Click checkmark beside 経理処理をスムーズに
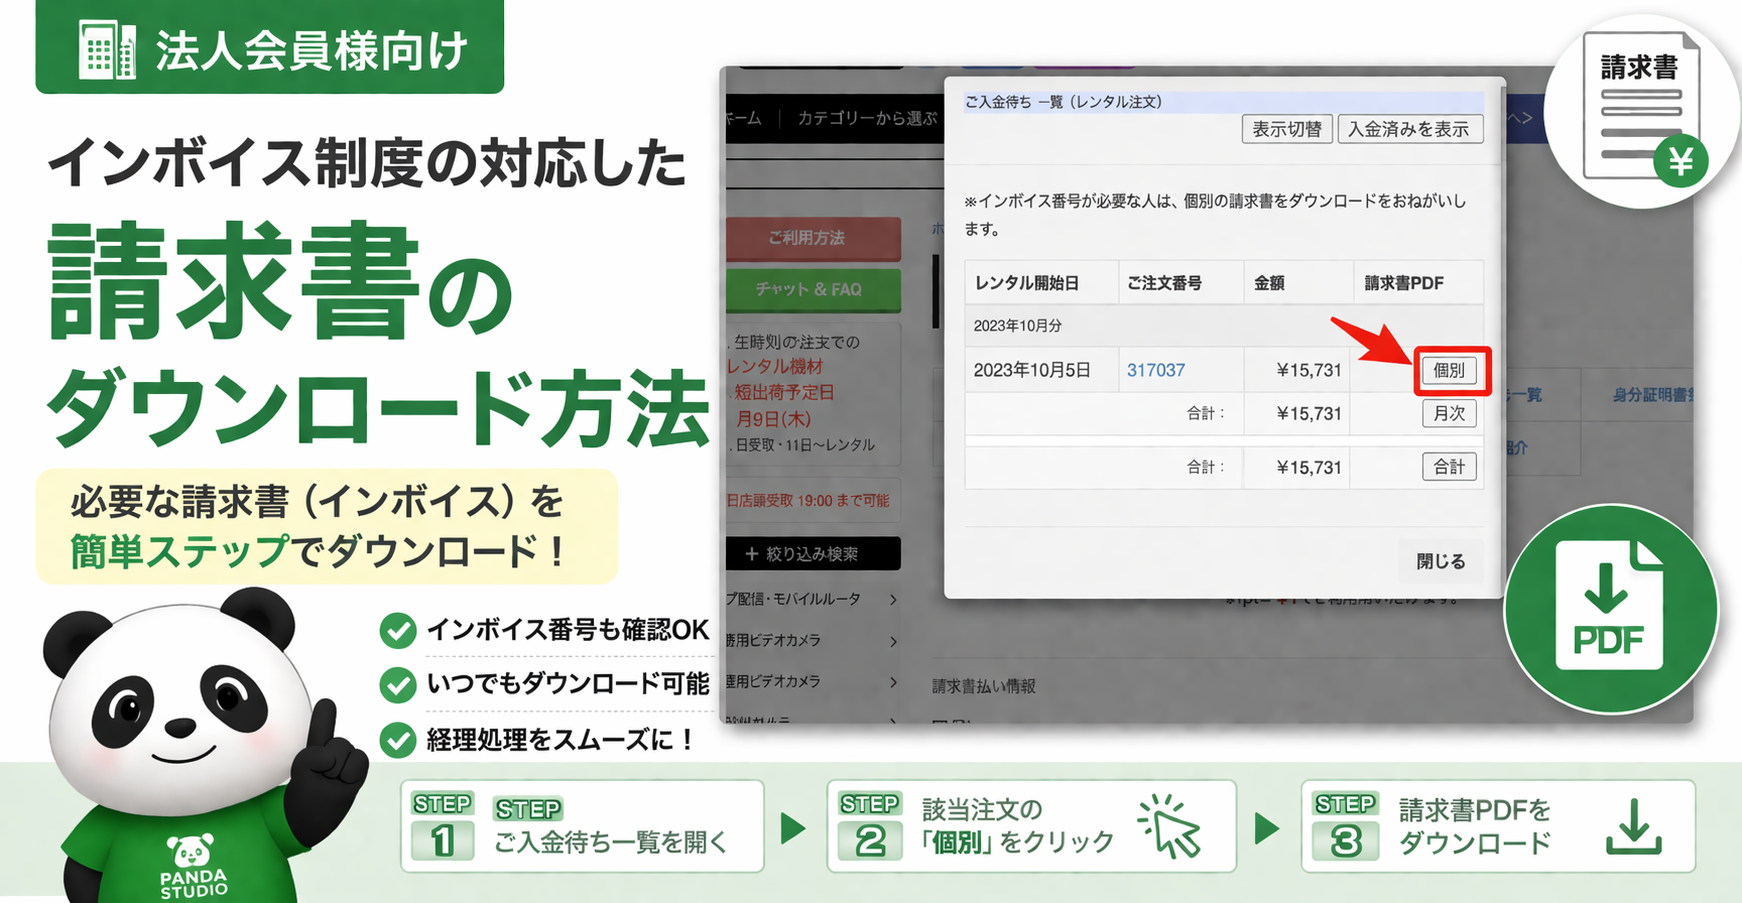The height and width of the screenshot is (903, 1742). pos(398,740)
